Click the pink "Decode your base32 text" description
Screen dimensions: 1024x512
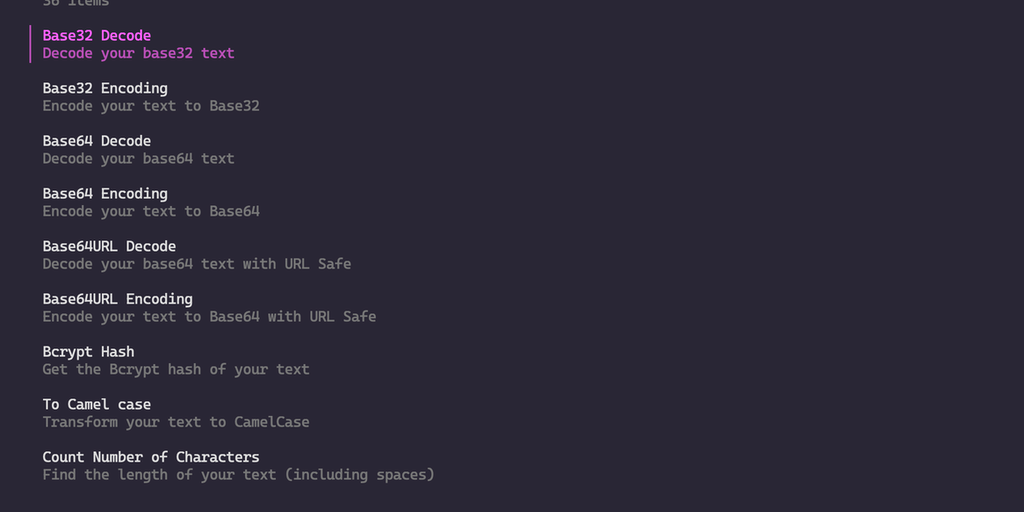138,53
